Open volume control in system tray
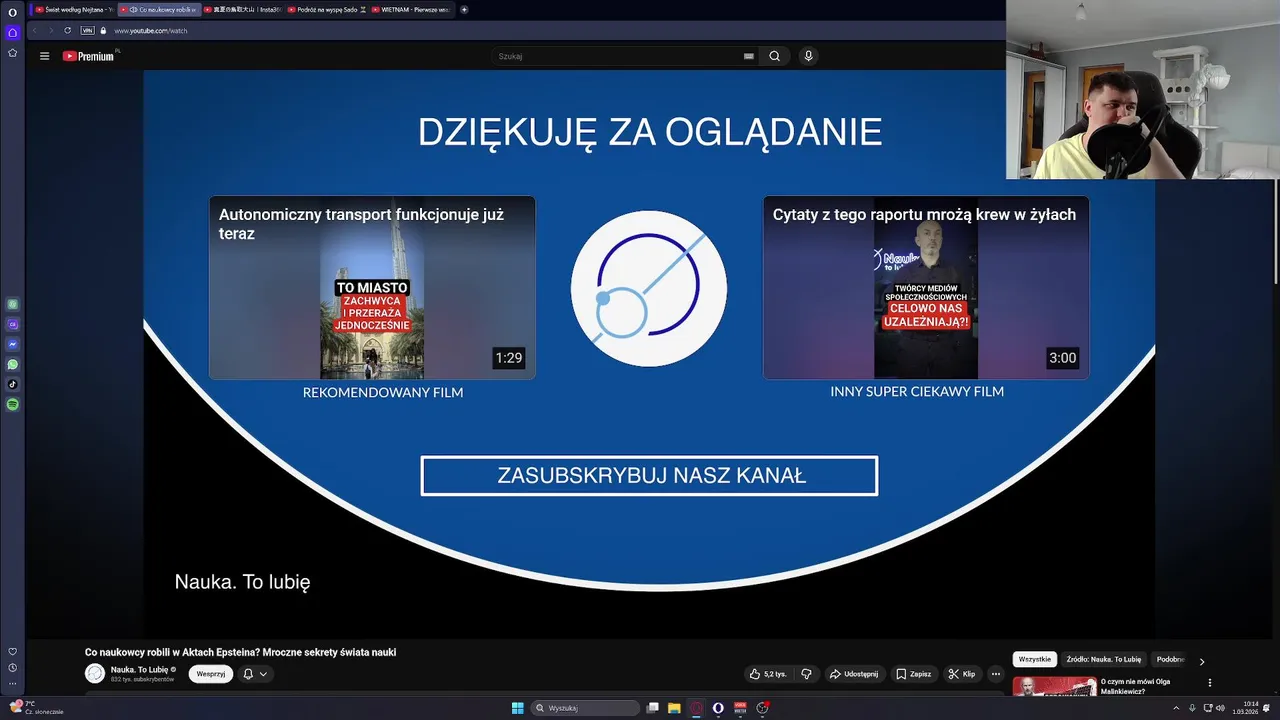1280x720 pixels. click(1222, 708)
